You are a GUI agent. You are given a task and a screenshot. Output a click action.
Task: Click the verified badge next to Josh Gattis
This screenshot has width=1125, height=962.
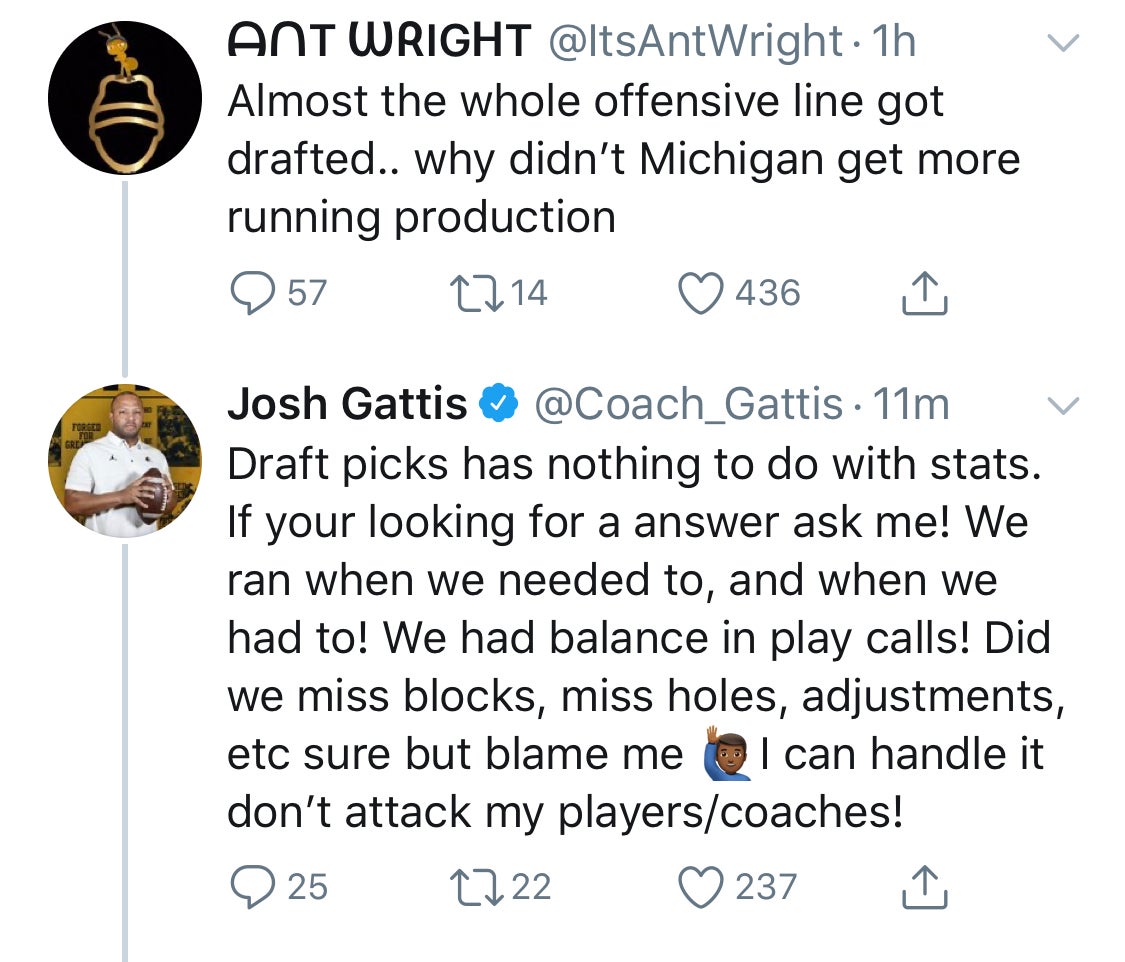[499, 403]
